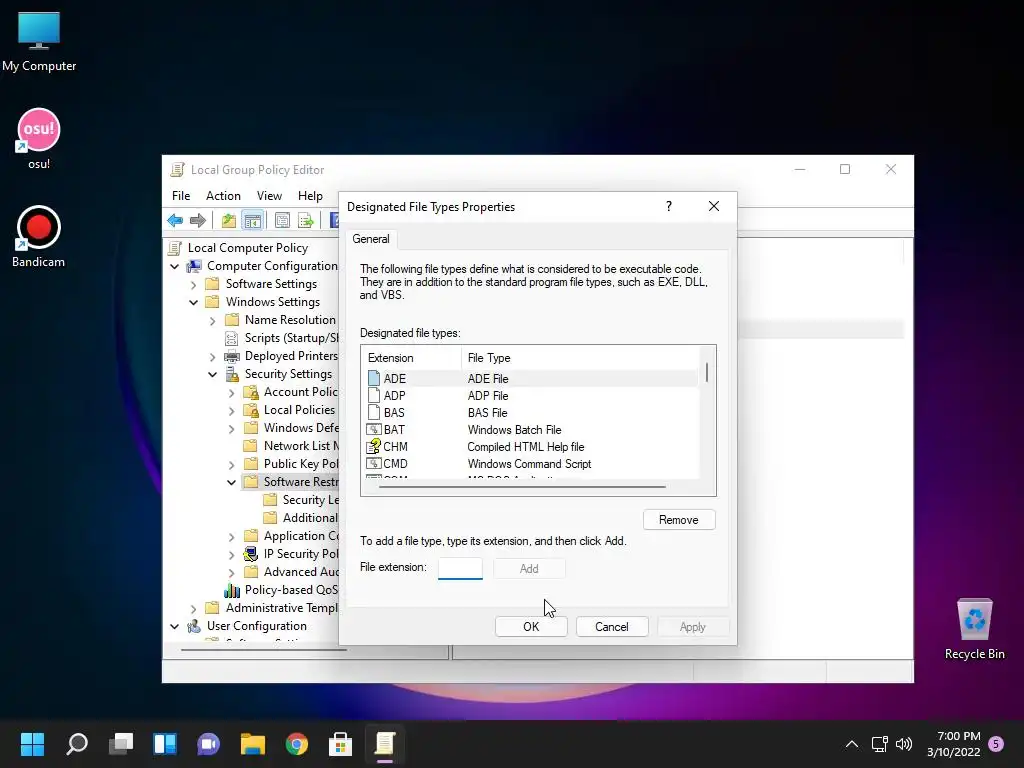Expand the Name Resolution Policy node
Screen dimensions: 1024x768
212,321
